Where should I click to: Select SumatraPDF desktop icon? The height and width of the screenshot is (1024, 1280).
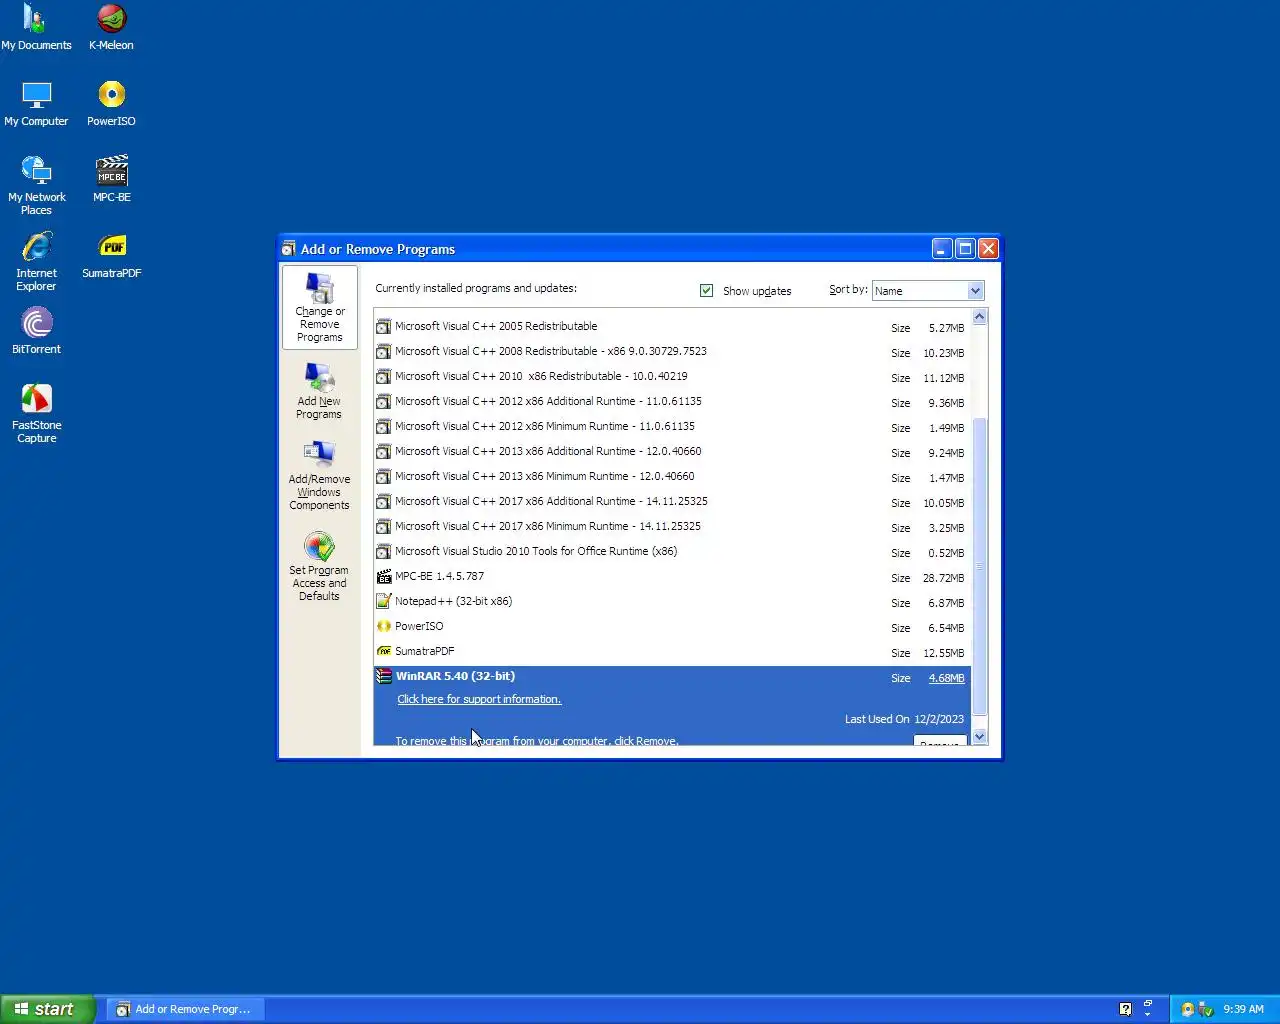pyautogui.click(x=111, y=255)
